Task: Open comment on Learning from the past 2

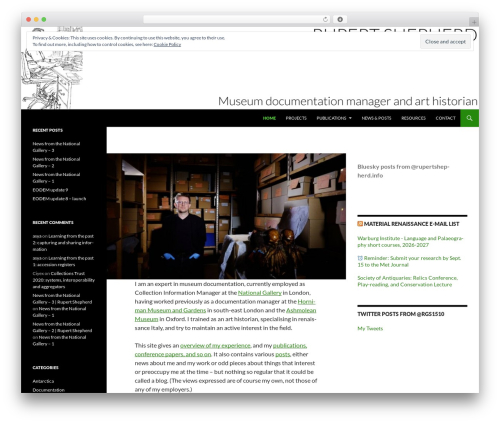Action: click(x=63, y=243)
